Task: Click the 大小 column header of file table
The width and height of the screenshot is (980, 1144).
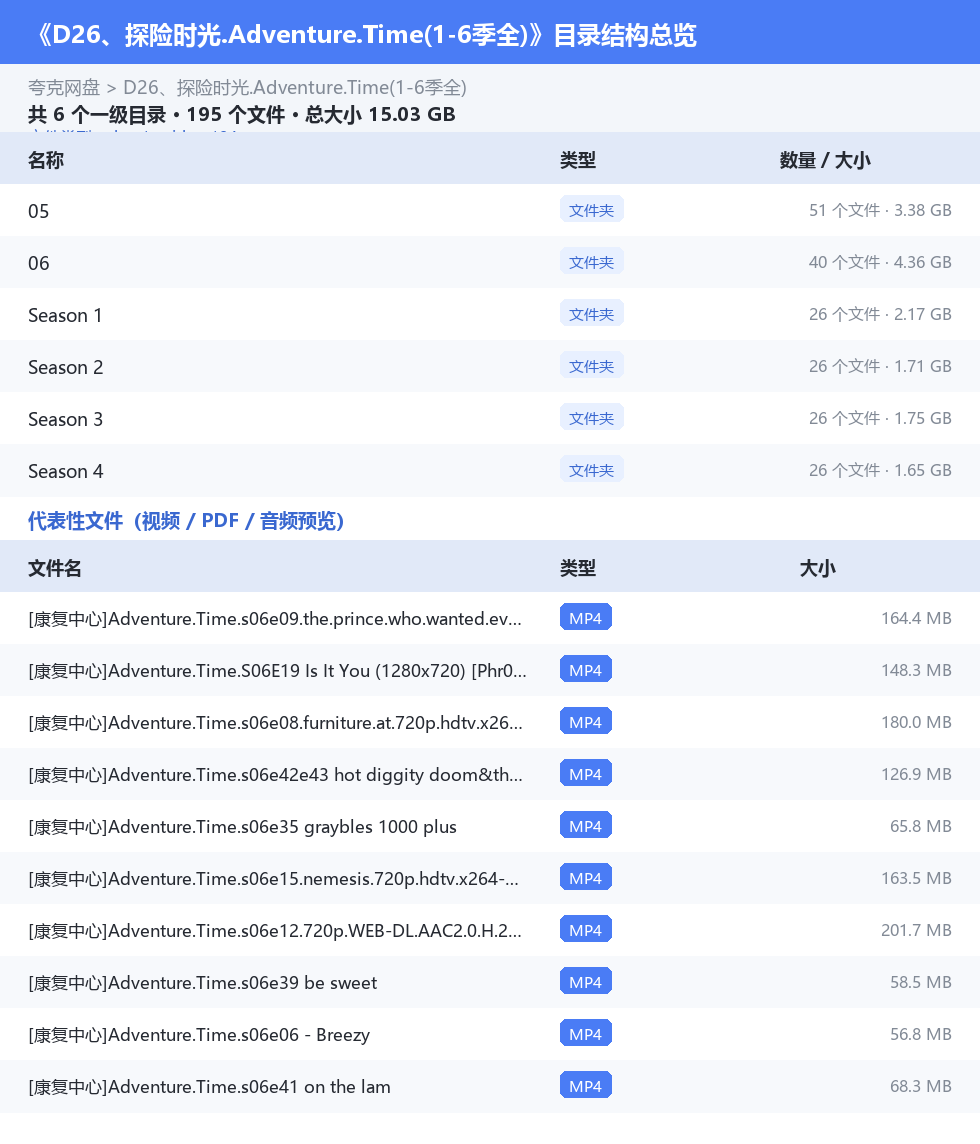Action: coord(817,568)
